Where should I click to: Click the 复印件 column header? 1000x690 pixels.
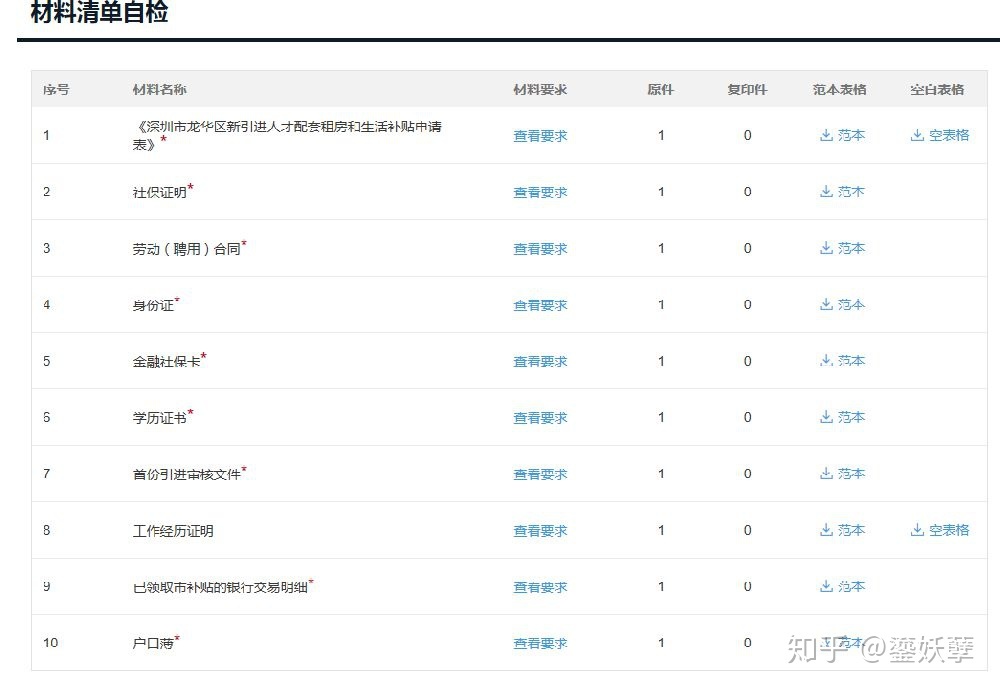point(747,90)
